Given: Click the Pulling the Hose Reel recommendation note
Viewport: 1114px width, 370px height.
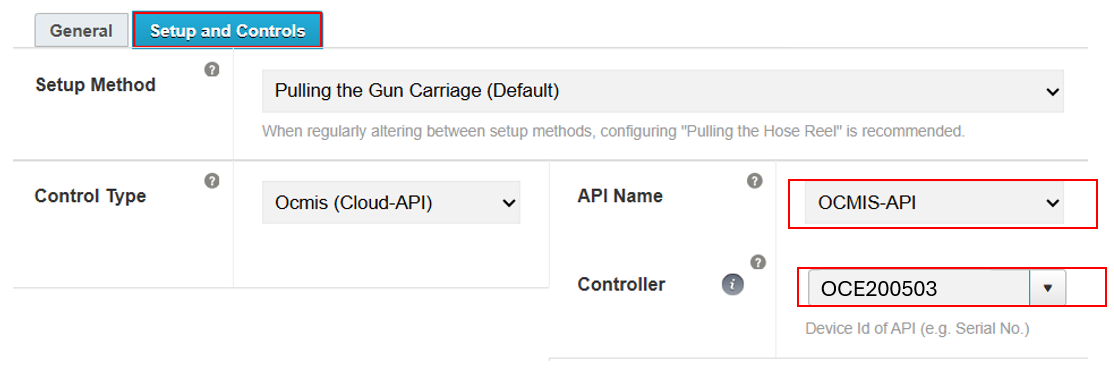Looking at the screenshot, I should pos(613,131).
